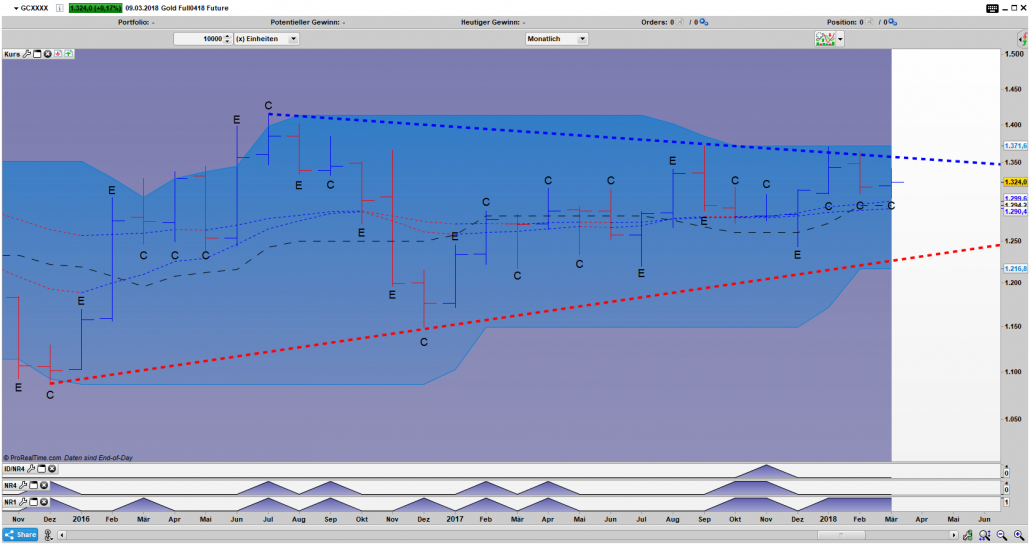Expand the arrow beside the indicator chart icon
This screenshot has width=1030, height=545.
pyautogui.click(x=840, y=39)
